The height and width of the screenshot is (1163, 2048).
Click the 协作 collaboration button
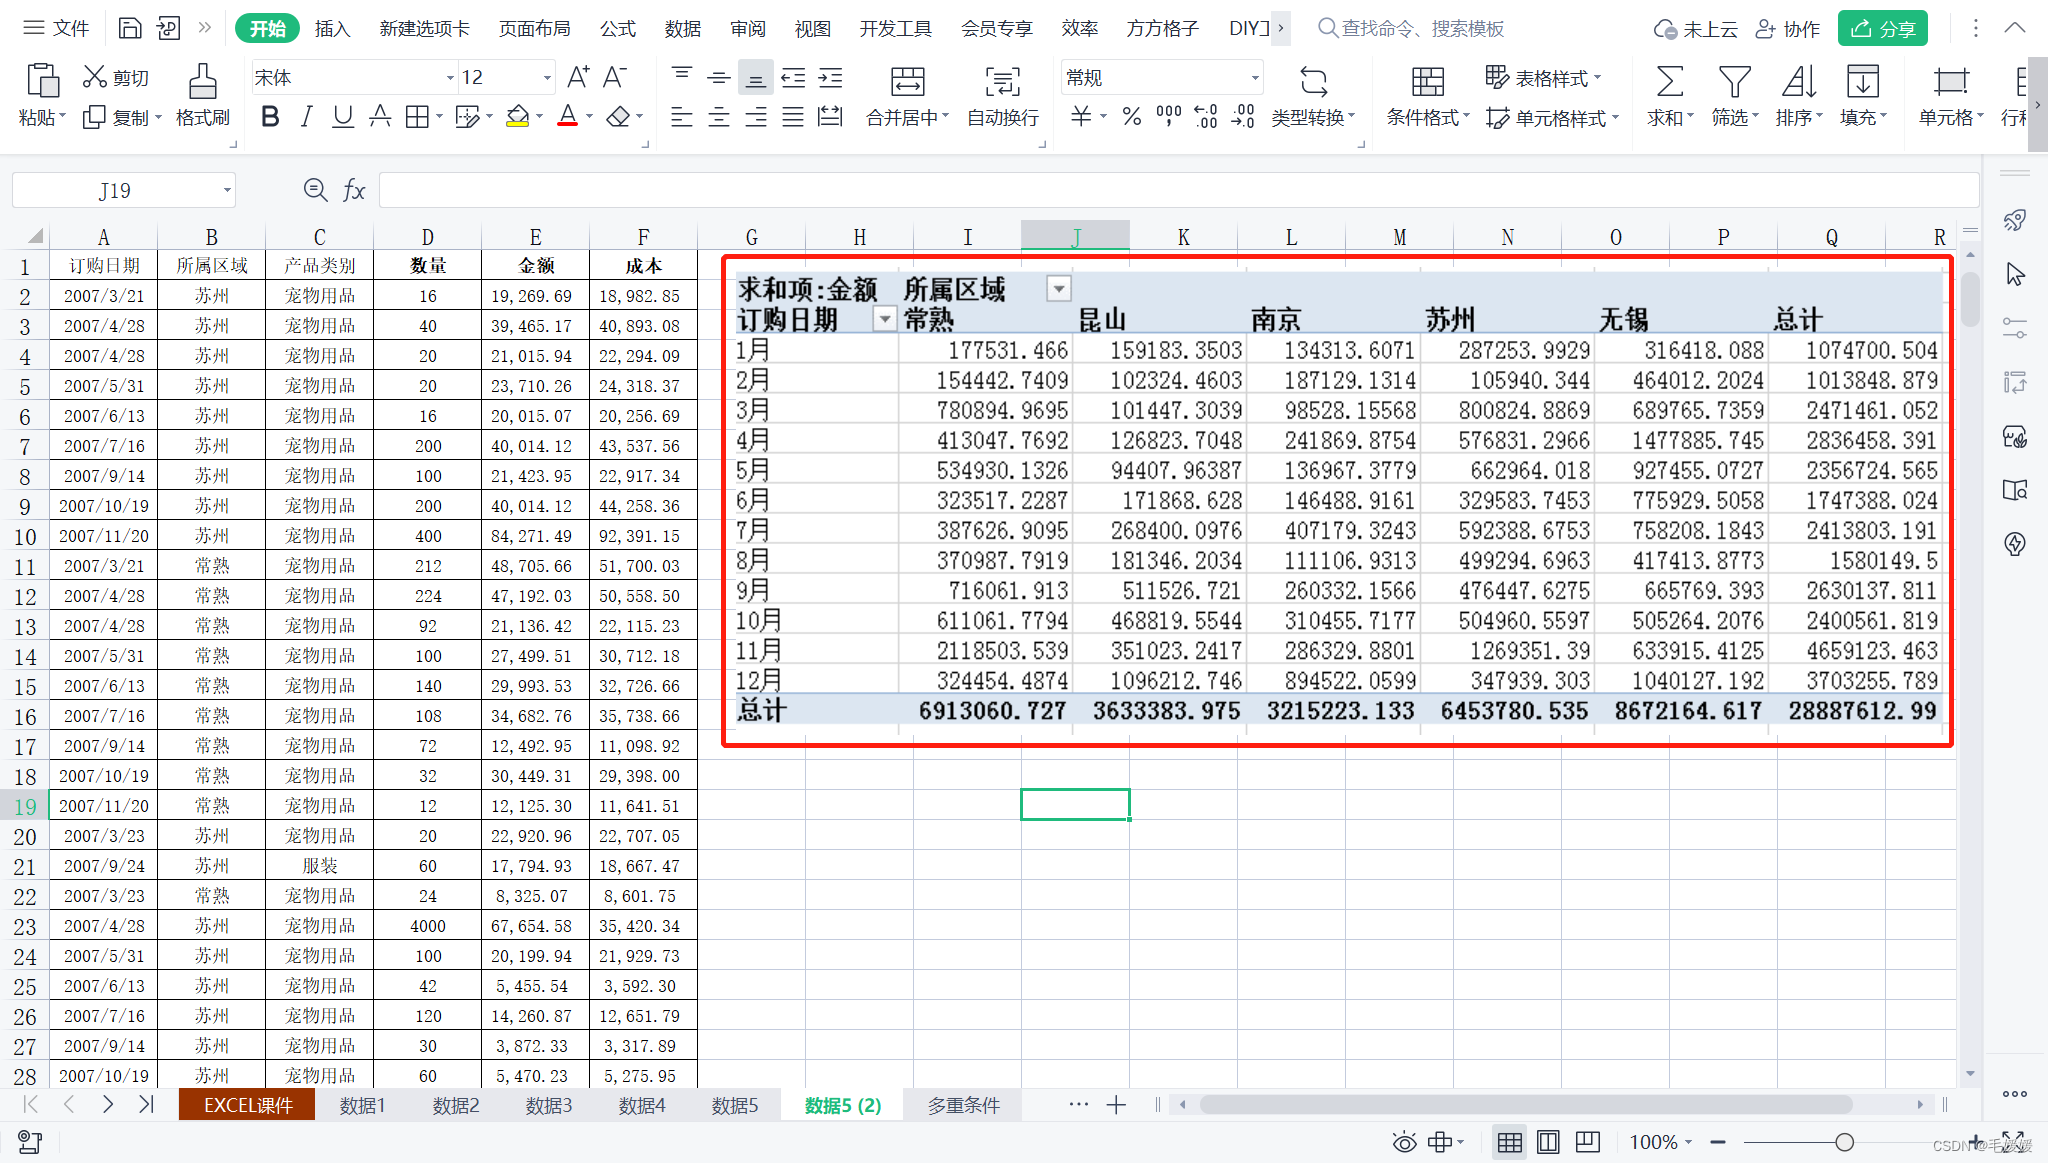tap(1788, 28)
